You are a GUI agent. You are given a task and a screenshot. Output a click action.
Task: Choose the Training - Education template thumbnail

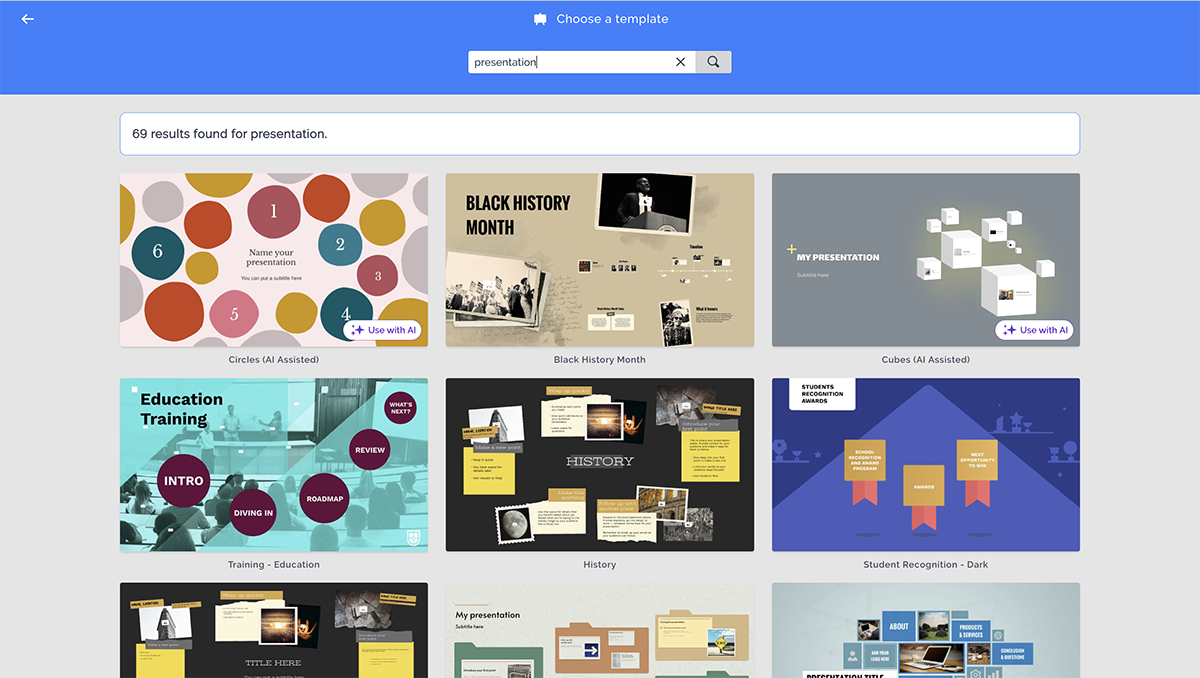pos(274,465)
